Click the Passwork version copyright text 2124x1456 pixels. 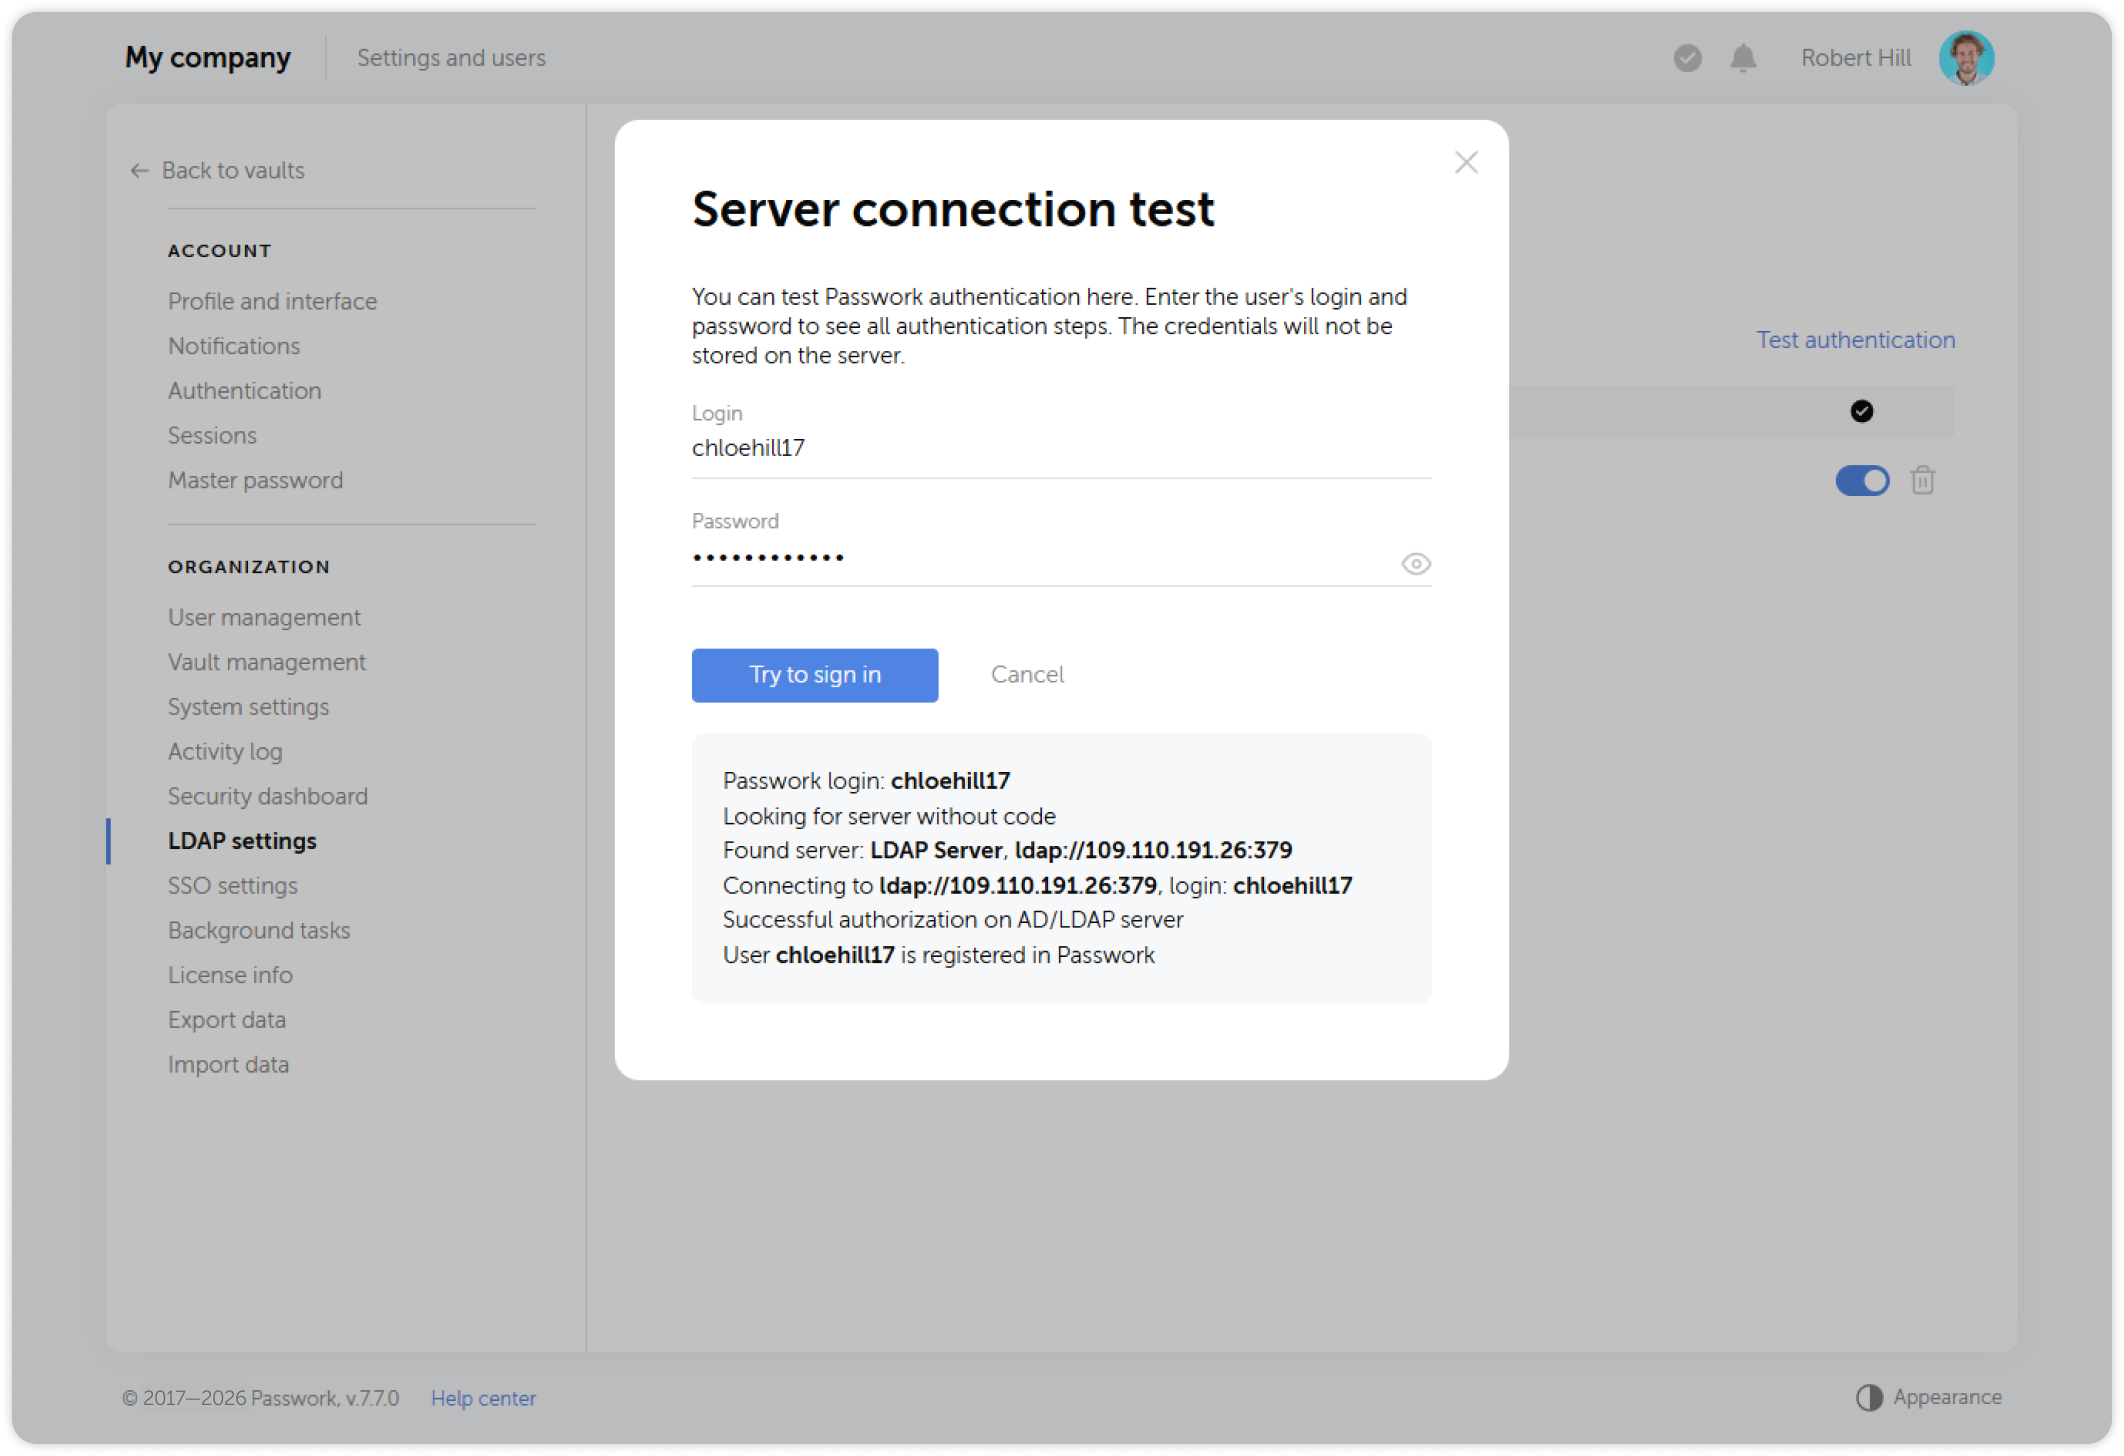pos(260,1398)
